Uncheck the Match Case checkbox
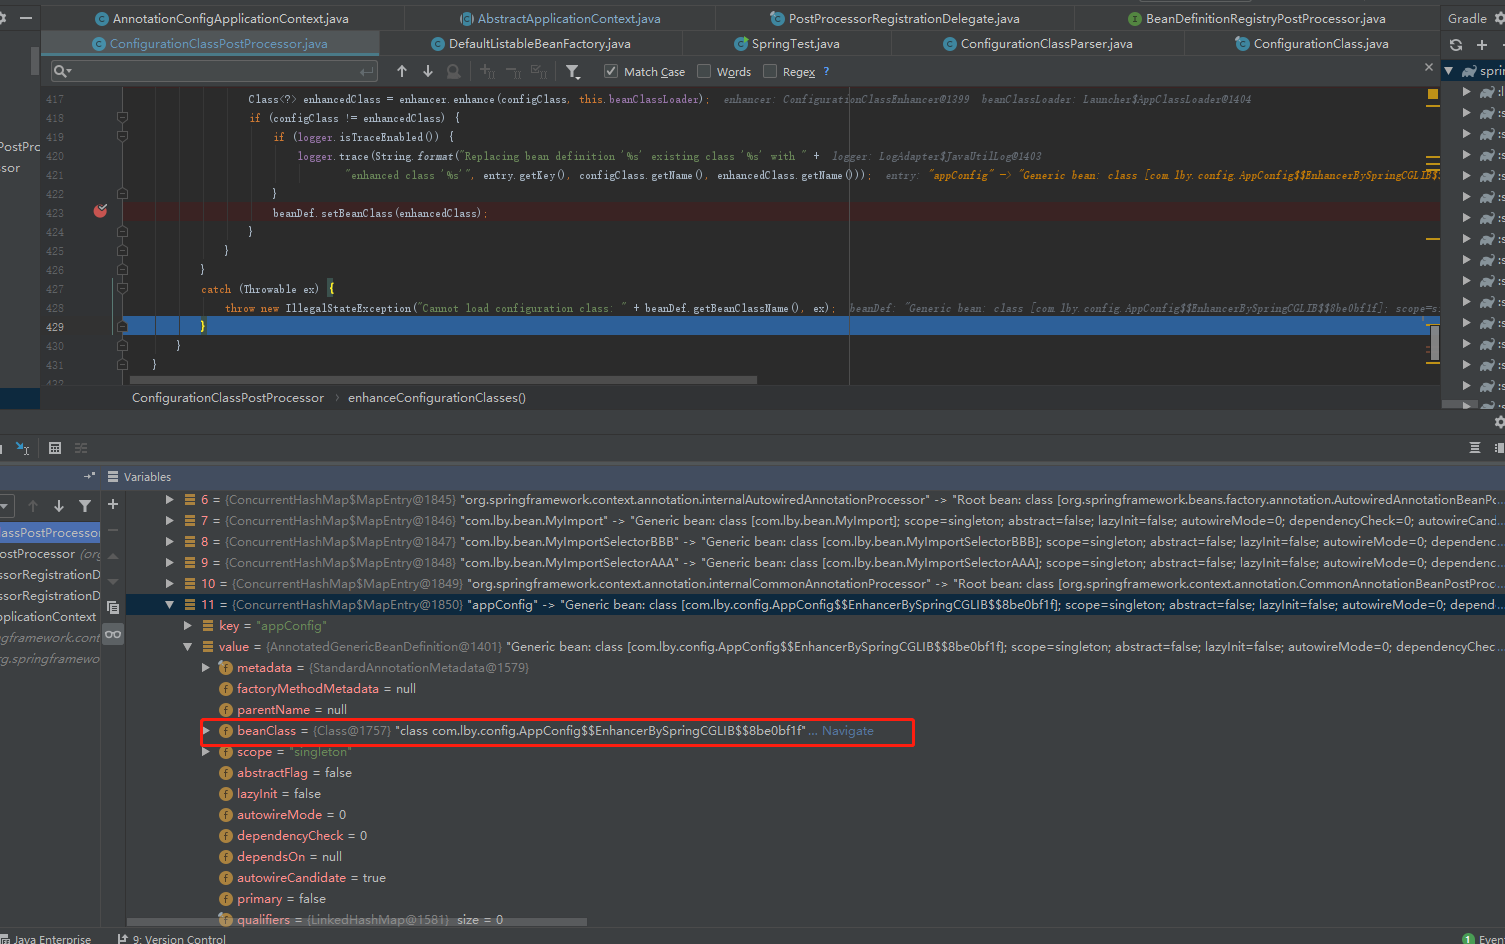The image size is (1505, 944). click(x=611, y=71)
